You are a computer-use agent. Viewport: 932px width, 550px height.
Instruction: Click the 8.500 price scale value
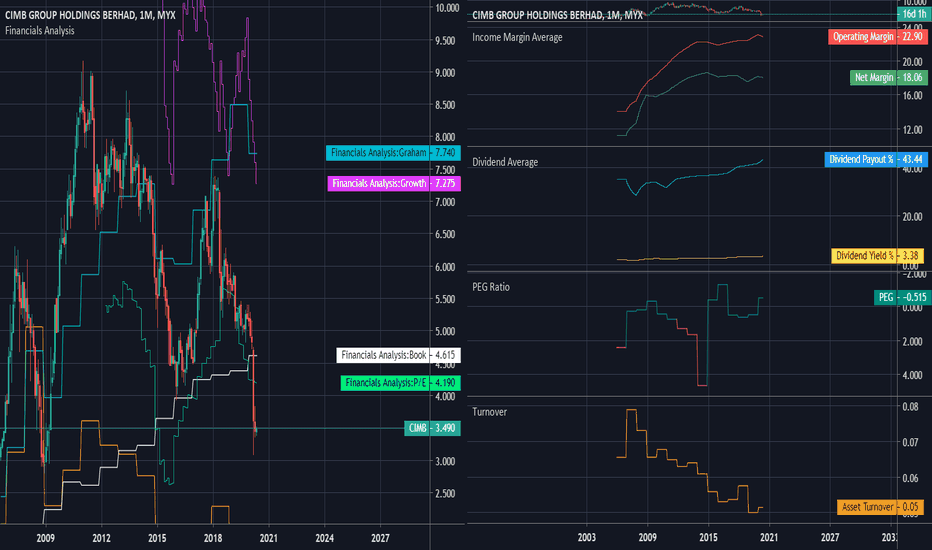click(447, 105)
